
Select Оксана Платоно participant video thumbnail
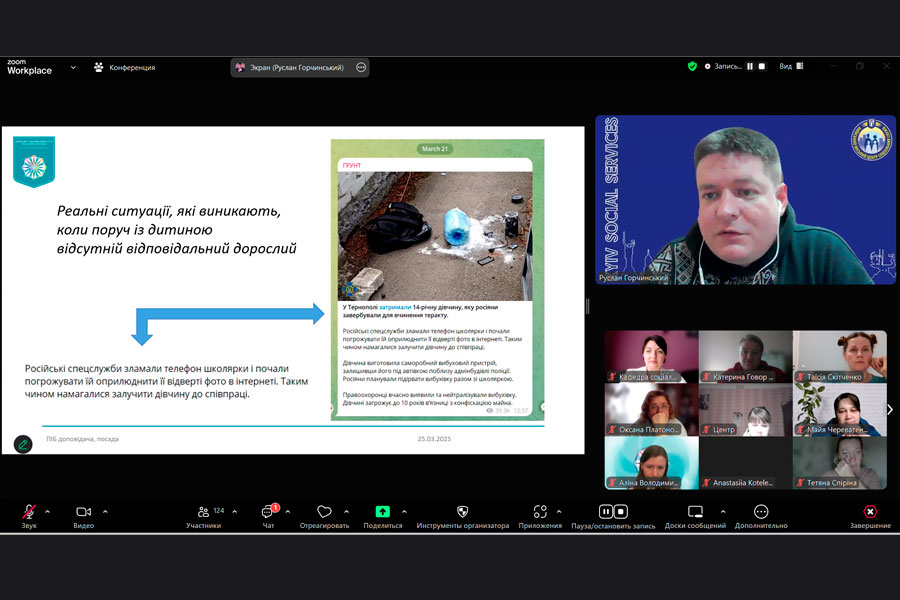pos(651,409)
